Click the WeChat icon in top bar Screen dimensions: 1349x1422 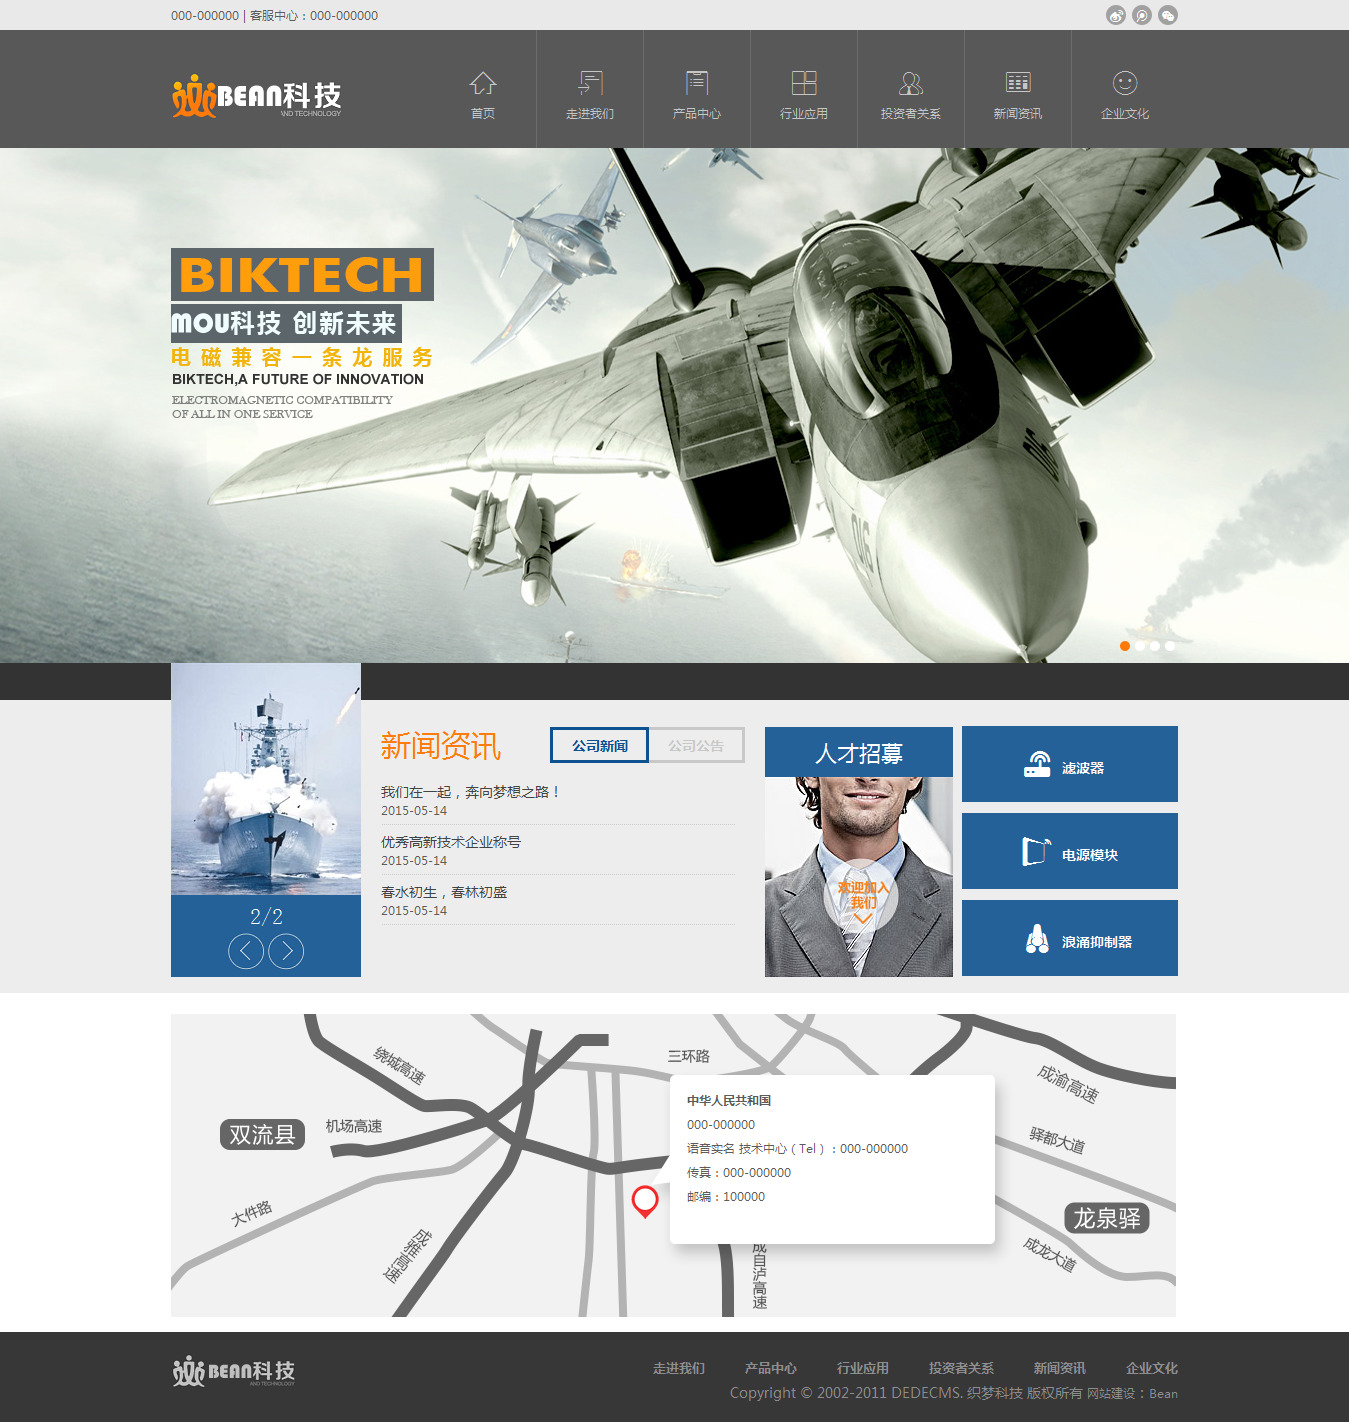click(x=1167, y=15)
